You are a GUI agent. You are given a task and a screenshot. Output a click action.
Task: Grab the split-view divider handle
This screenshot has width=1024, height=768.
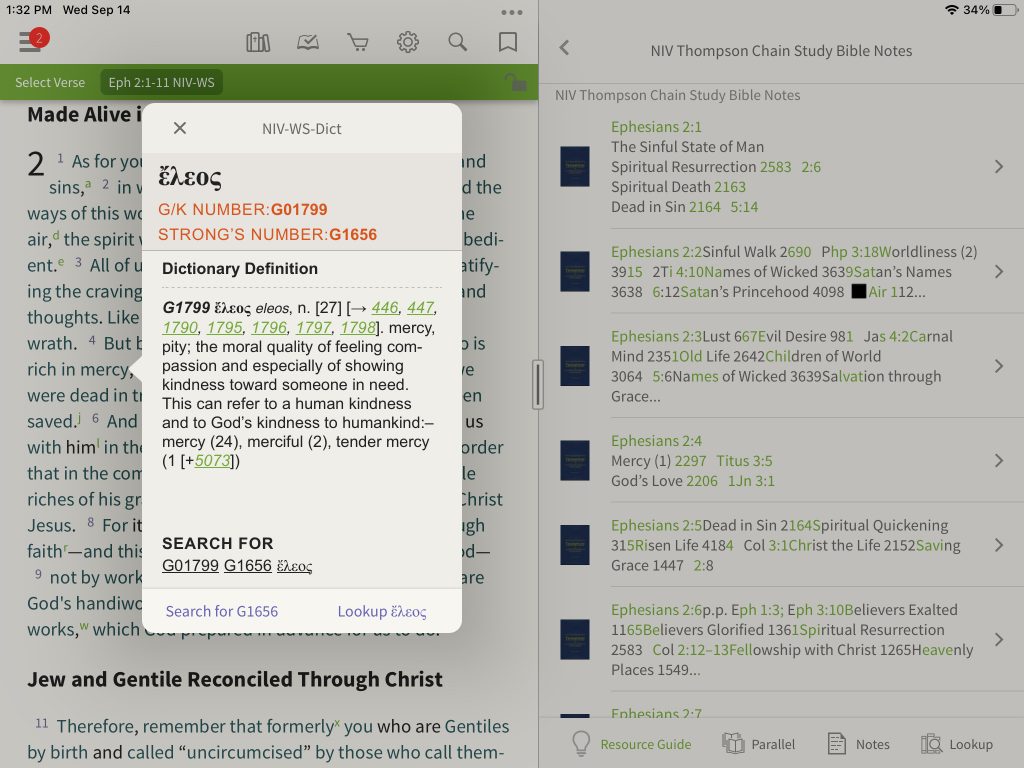point(538,384)
